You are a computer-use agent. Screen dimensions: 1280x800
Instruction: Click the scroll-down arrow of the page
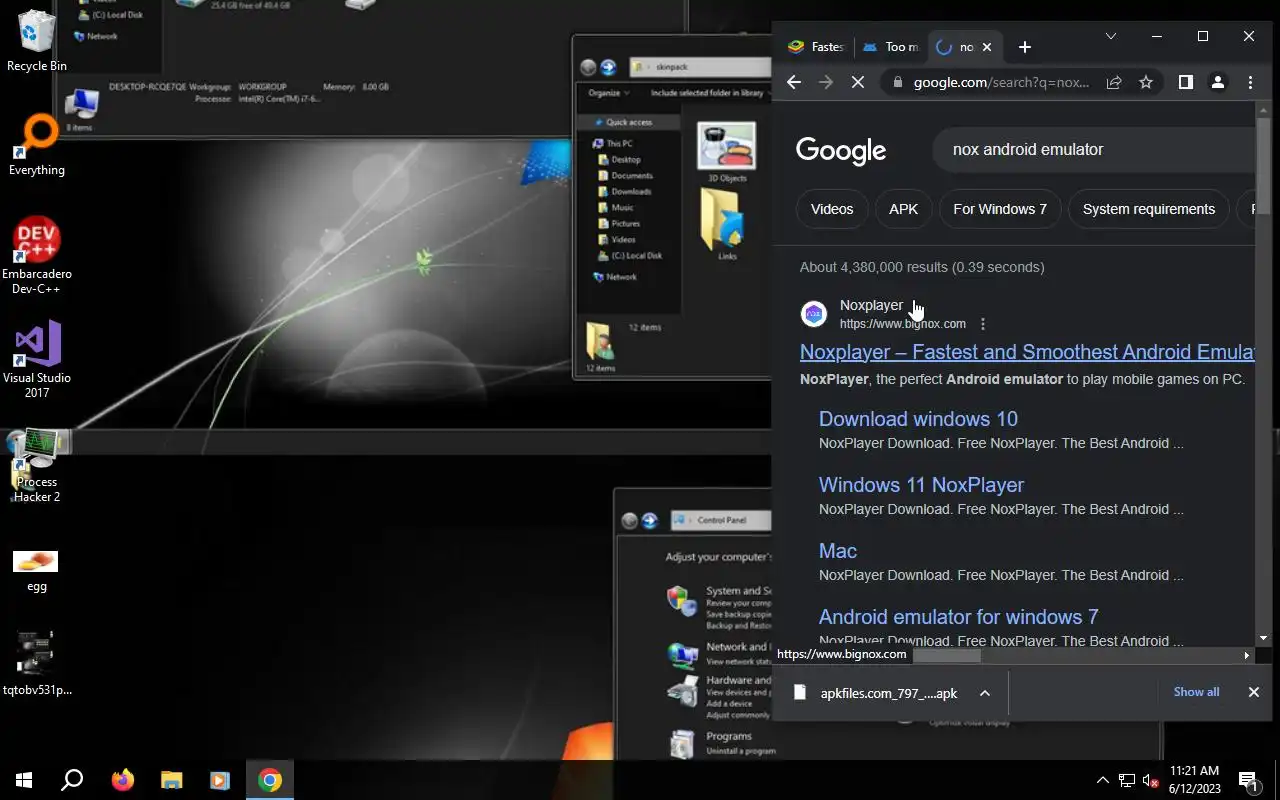1263,638
